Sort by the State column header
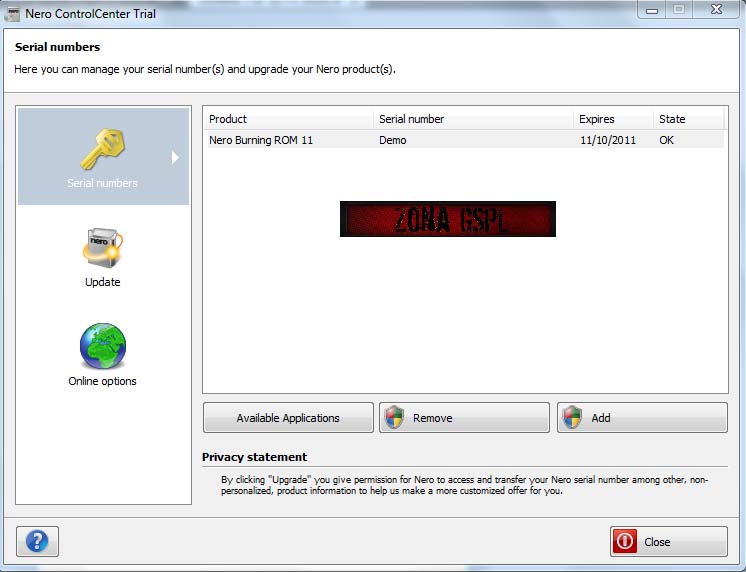The image size is (746, 572). tap(688, 119)
